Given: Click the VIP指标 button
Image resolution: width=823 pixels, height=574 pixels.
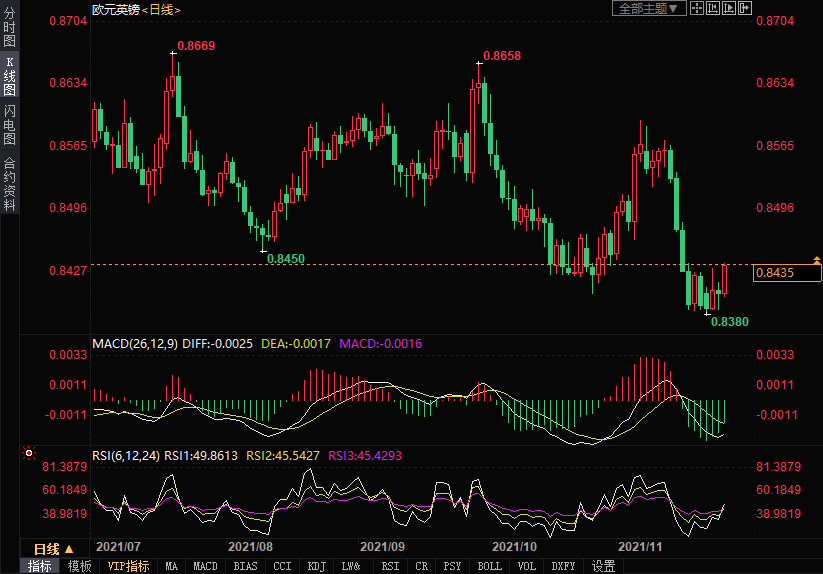Looking at the screenshot, I should (128, 566).
